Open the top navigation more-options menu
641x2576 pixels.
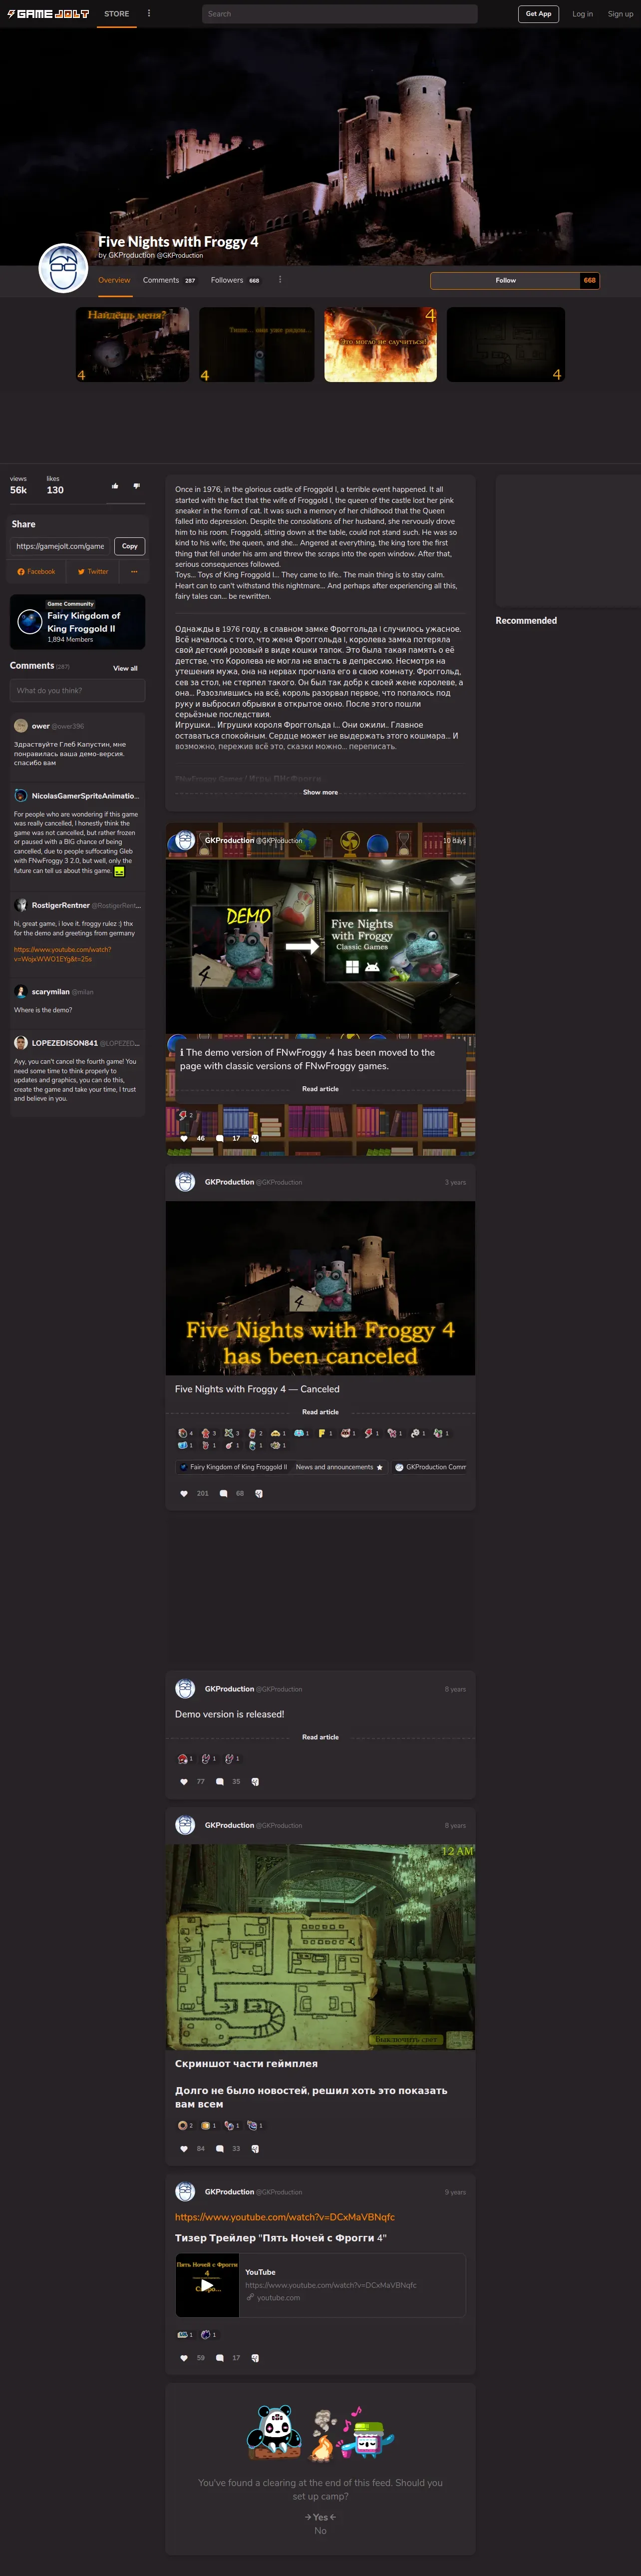click(149, 14)
